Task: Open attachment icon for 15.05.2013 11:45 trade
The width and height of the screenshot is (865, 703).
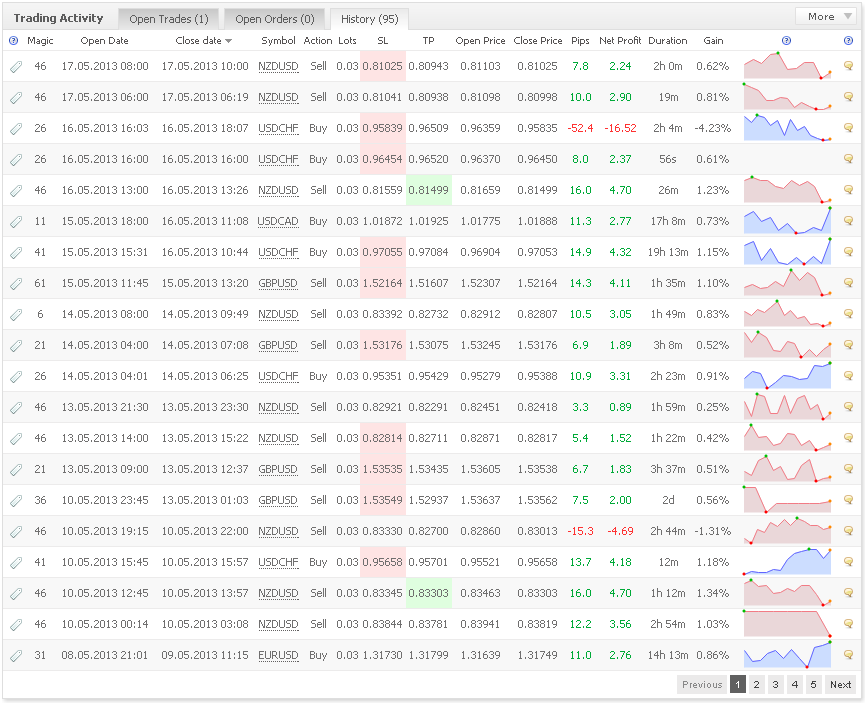Action: [17, 284]
